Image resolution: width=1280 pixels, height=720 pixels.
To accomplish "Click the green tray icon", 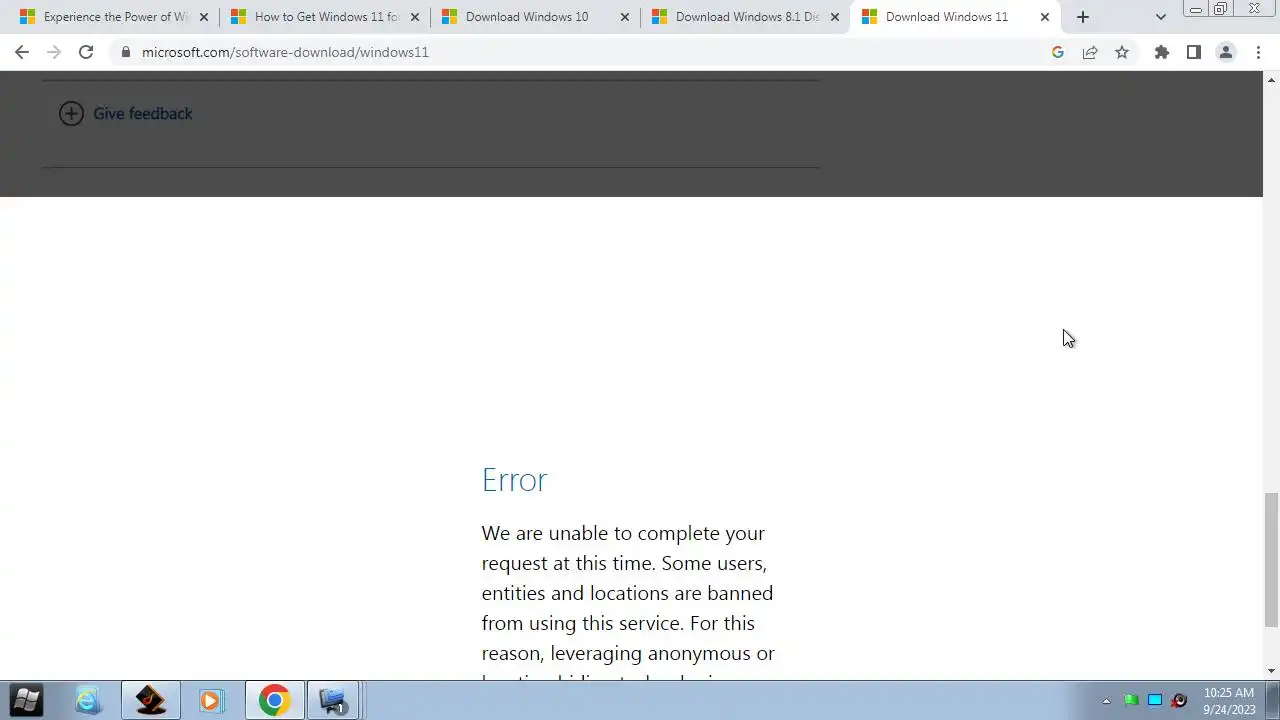I will 1131,700.
